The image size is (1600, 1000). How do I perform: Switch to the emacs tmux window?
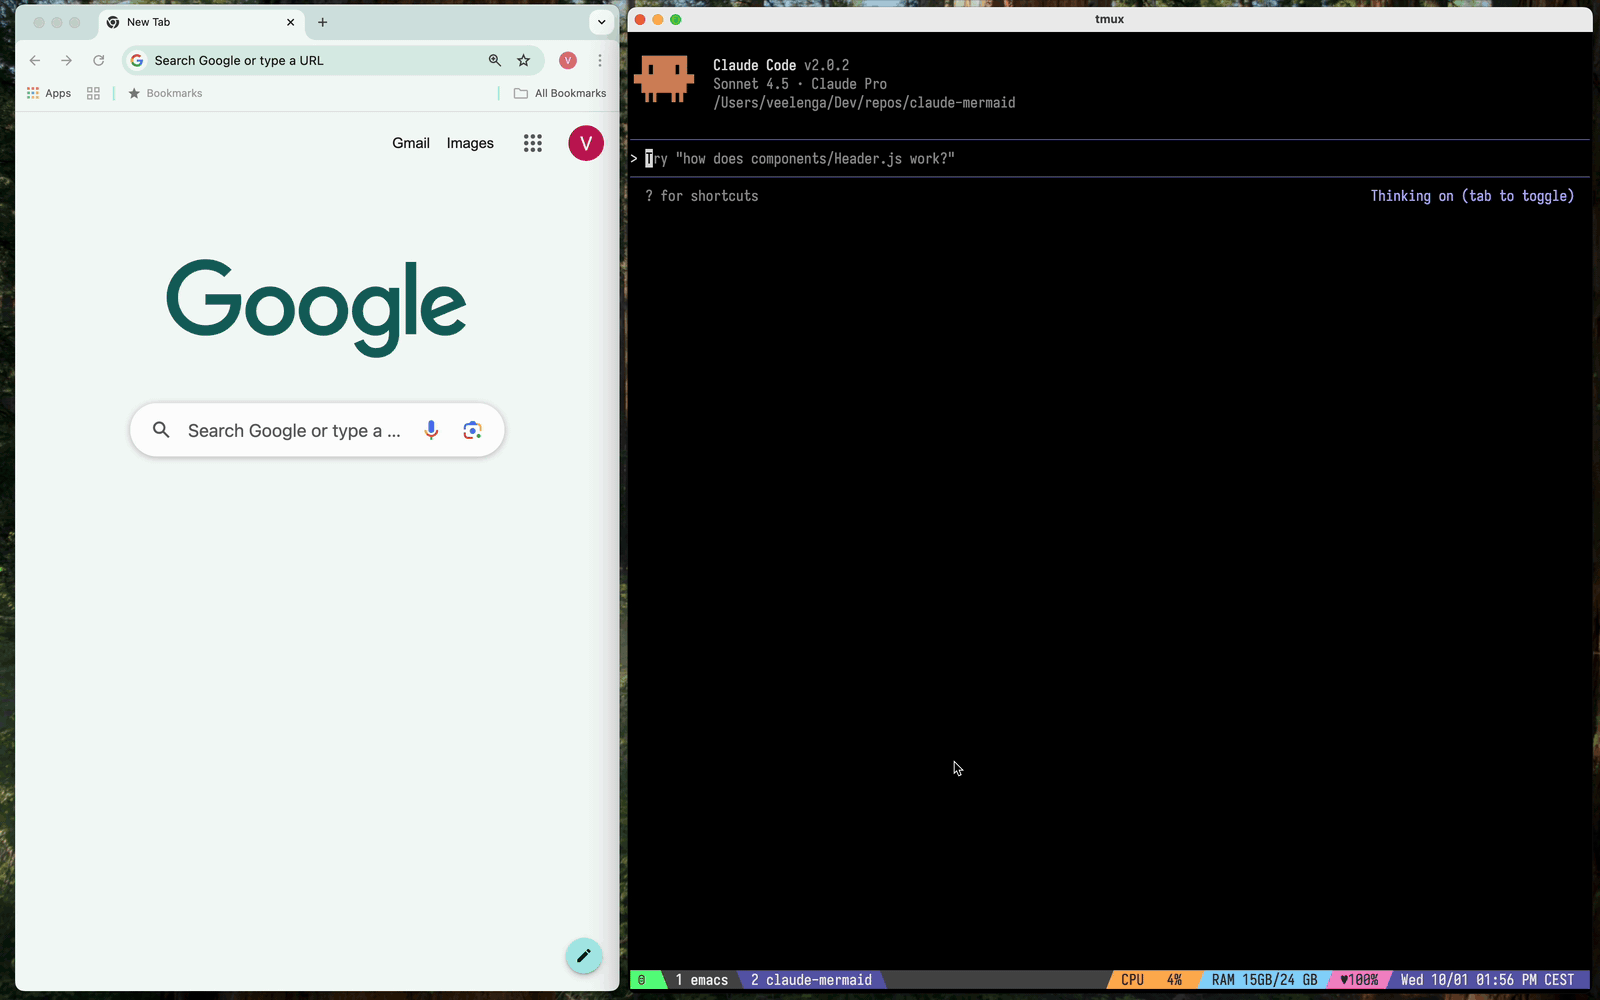700,980
